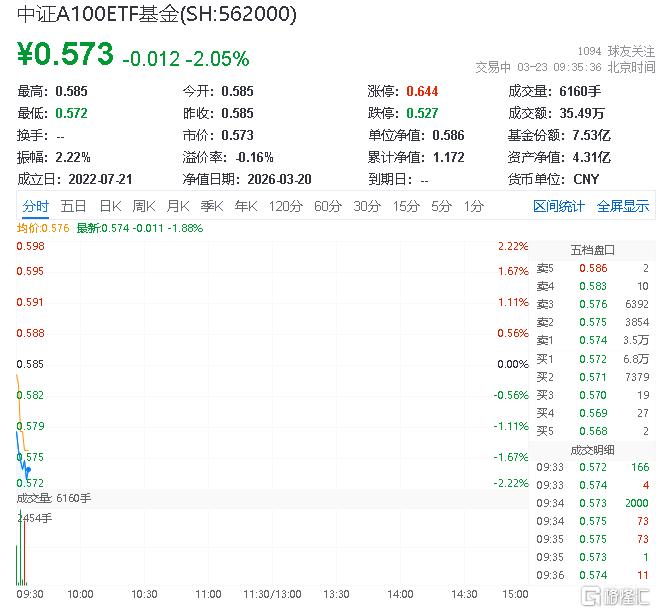Viewport: 656px width, 613px height.
Task: Click the 卖1 order row with 3.5万
Action: (x=593, y=340)
